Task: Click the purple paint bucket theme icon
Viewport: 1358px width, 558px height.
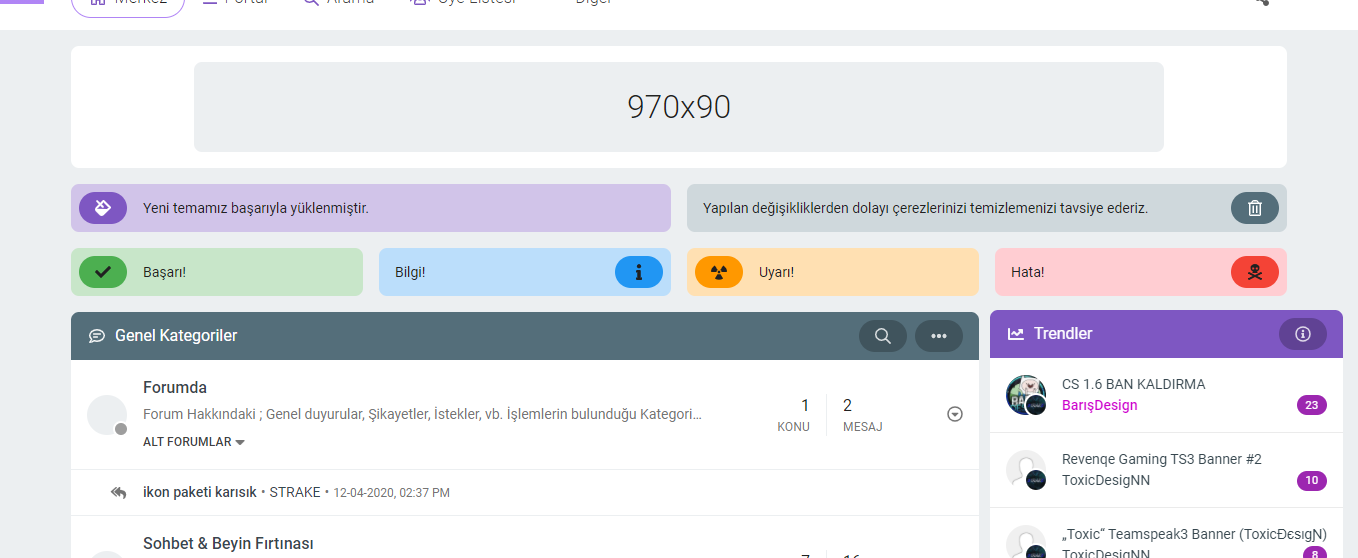Action: coord(103,208)
